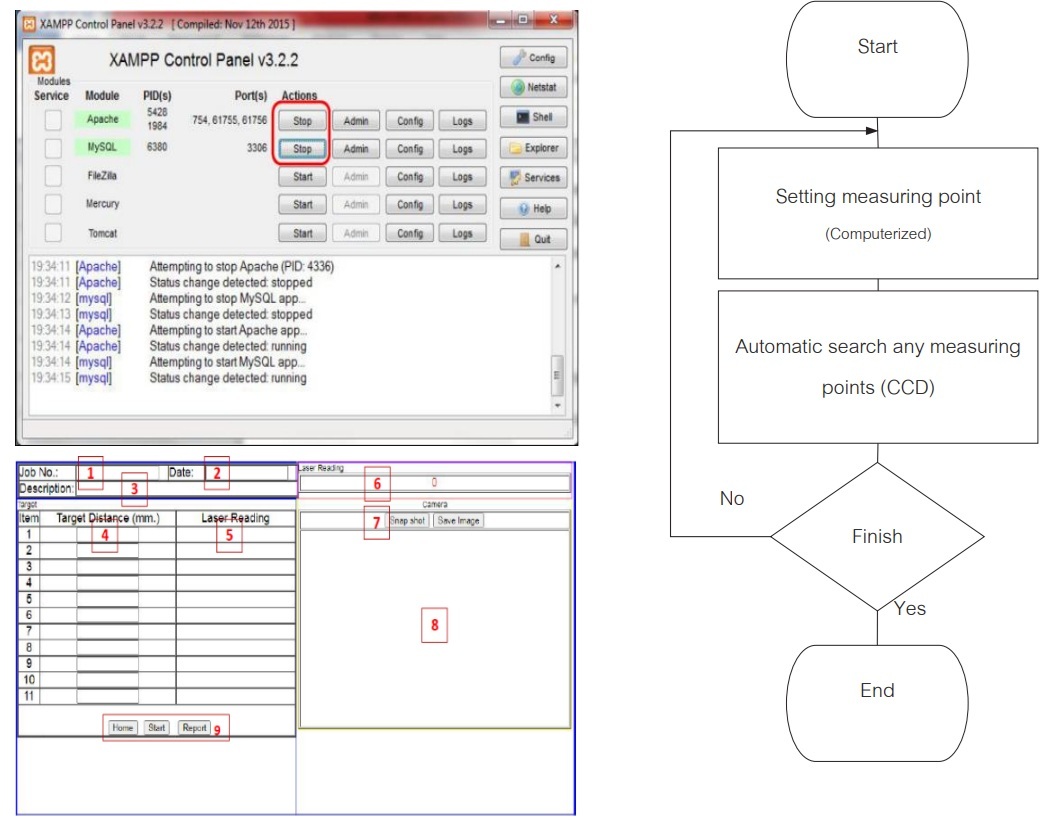Click the camera preview area

pyautogui.click(x=435, y=629)
